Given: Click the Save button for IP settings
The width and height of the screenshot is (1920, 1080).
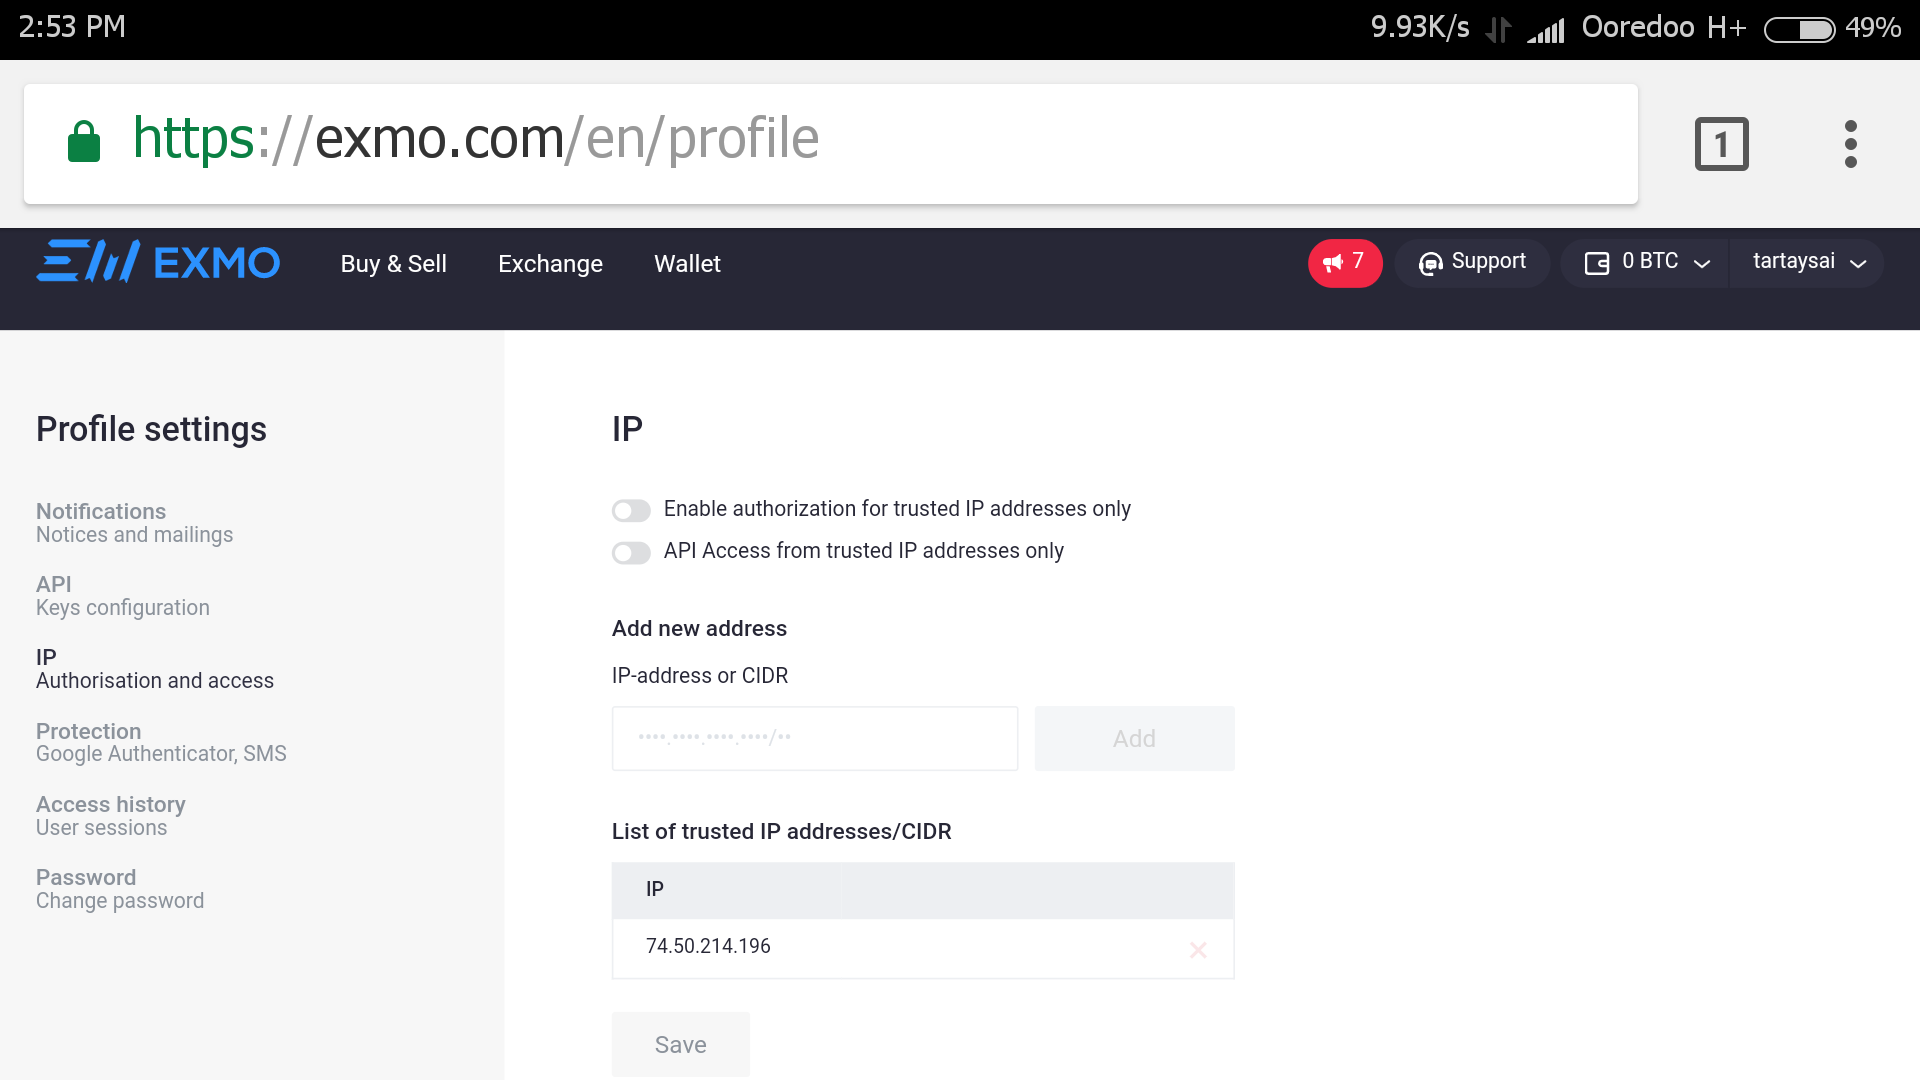Looking at the screenshot, I should [680, 1043].
